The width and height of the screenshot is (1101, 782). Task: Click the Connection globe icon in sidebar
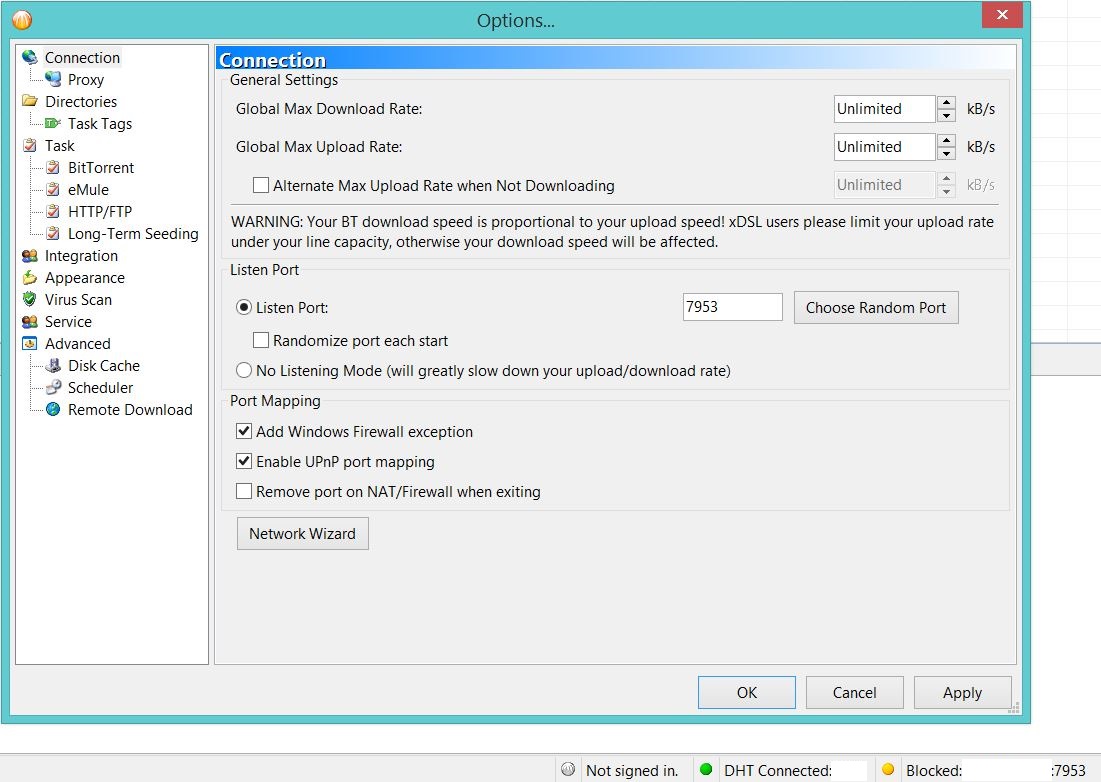(29, 58)
